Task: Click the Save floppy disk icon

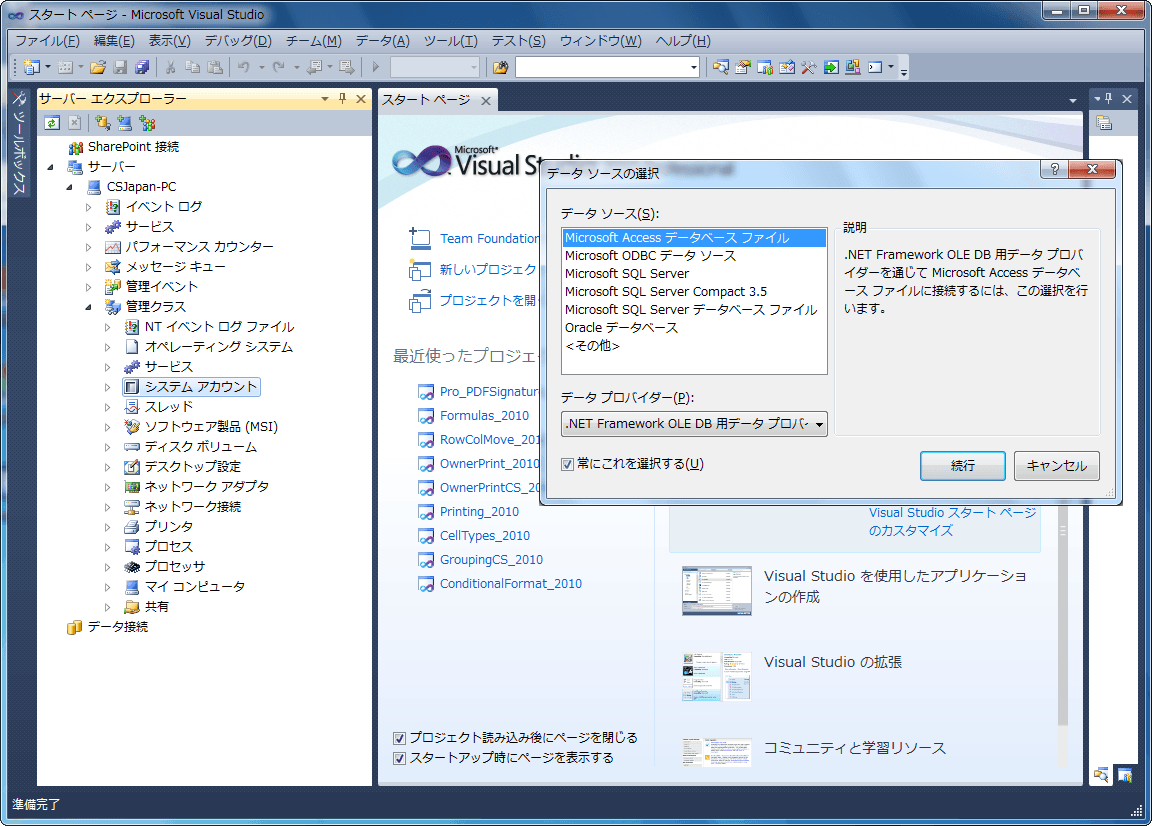Action: [x=120, y=68]
